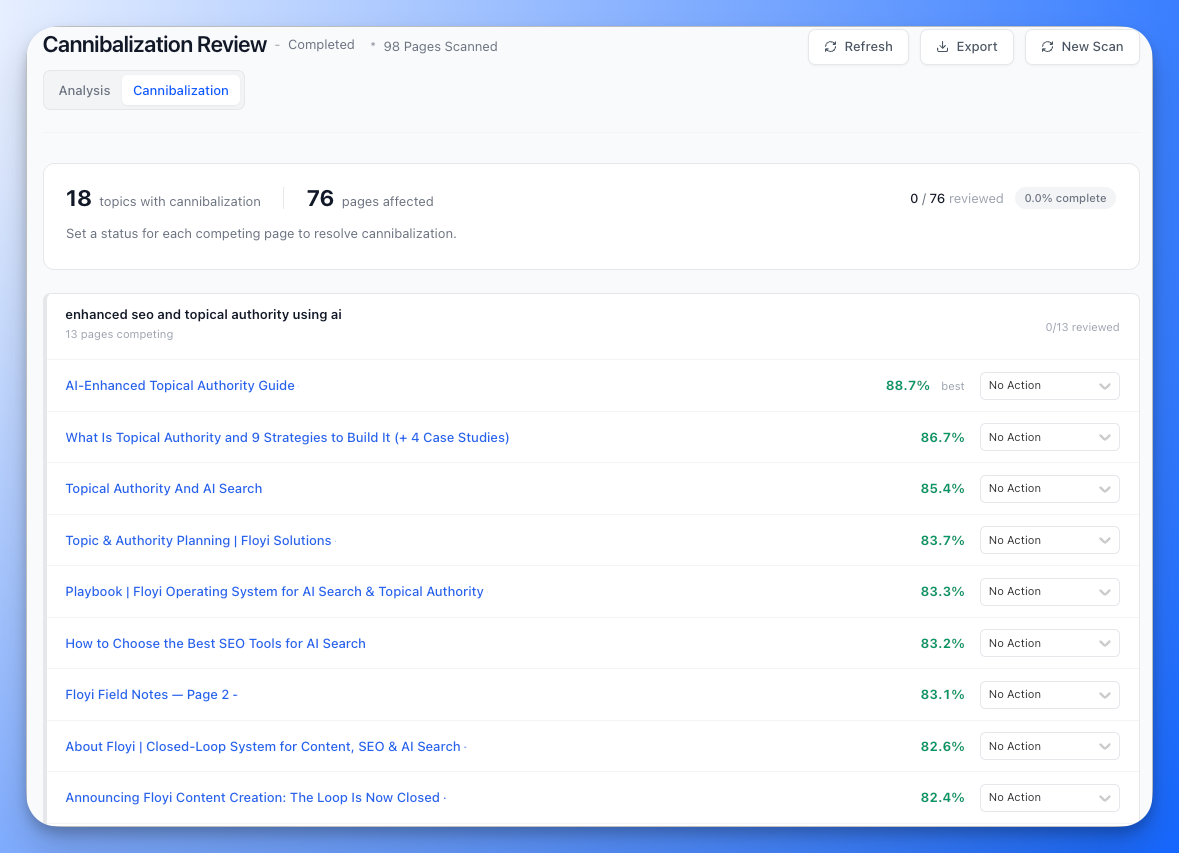Switch to the Analysis tab
Viewport: 1179px width, 853px height.
(84, 90)
